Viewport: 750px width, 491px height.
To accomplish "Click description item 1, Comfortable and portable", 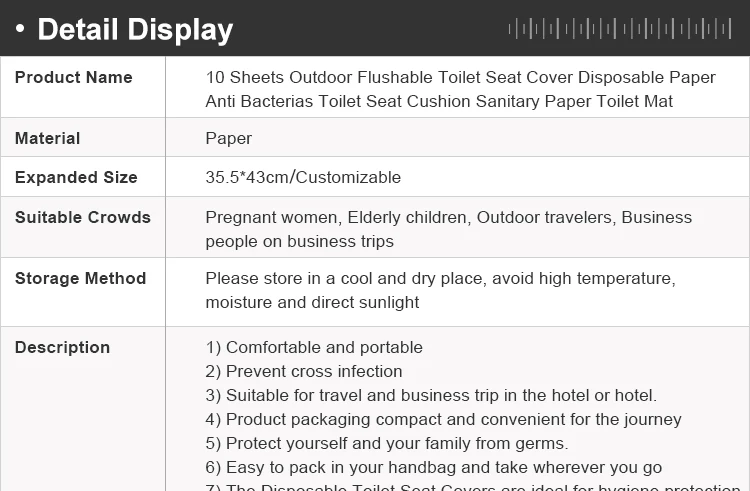I will pyautogui.click(x=314, y=348).
